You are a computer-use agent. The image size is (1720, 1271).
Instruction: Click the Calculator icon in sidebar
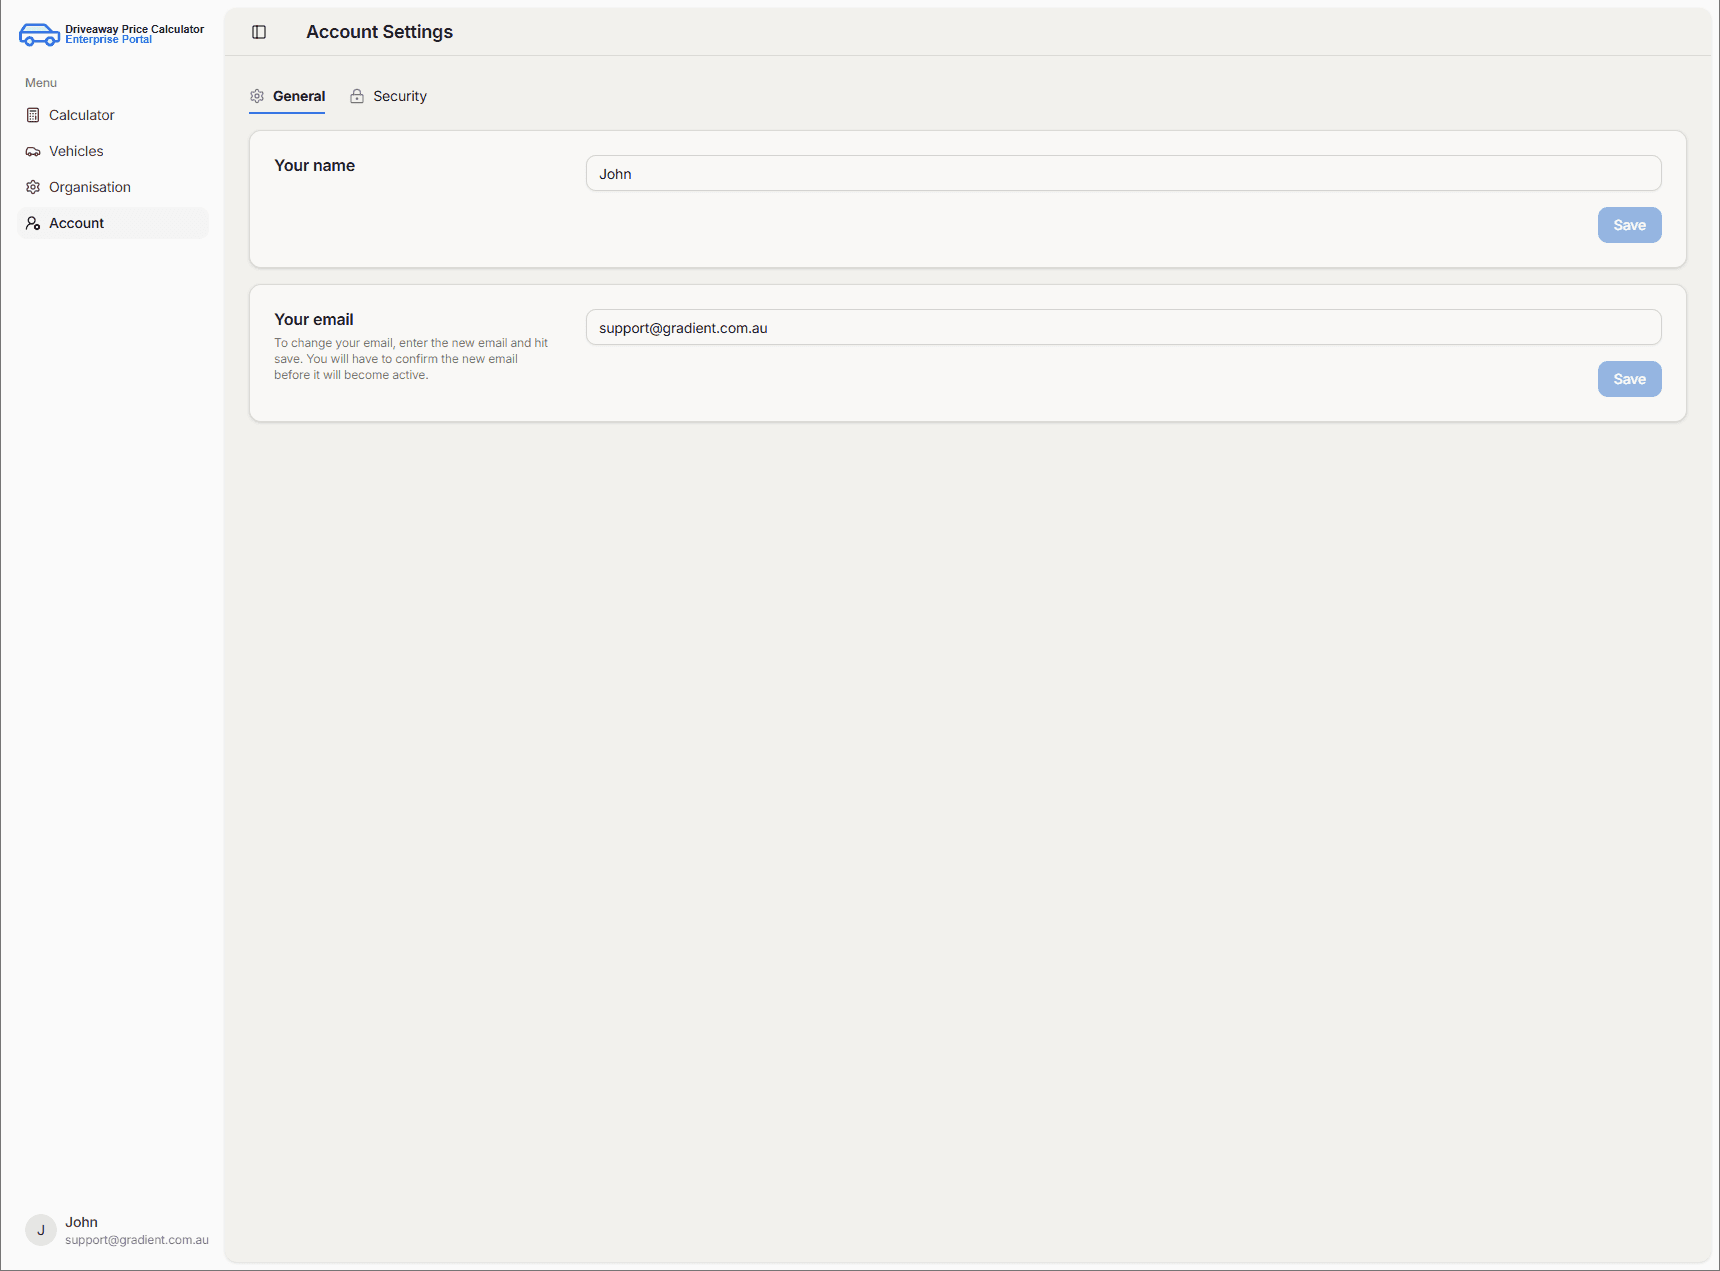pos(33,115)
